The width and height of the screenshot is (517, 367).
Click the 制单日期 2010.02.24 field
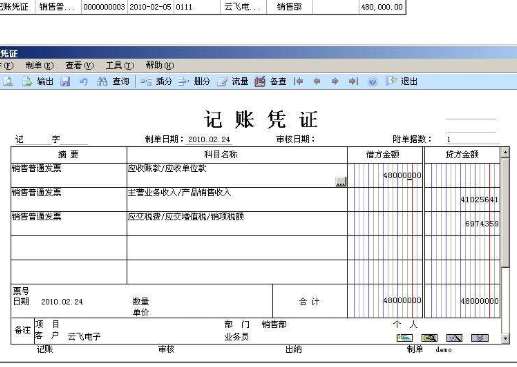209,139
